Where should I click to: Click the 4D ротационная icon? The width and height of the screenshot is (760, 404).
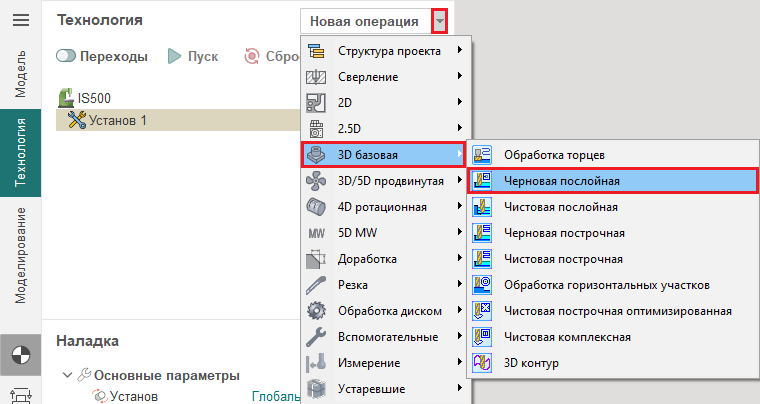tap(317, 207)
